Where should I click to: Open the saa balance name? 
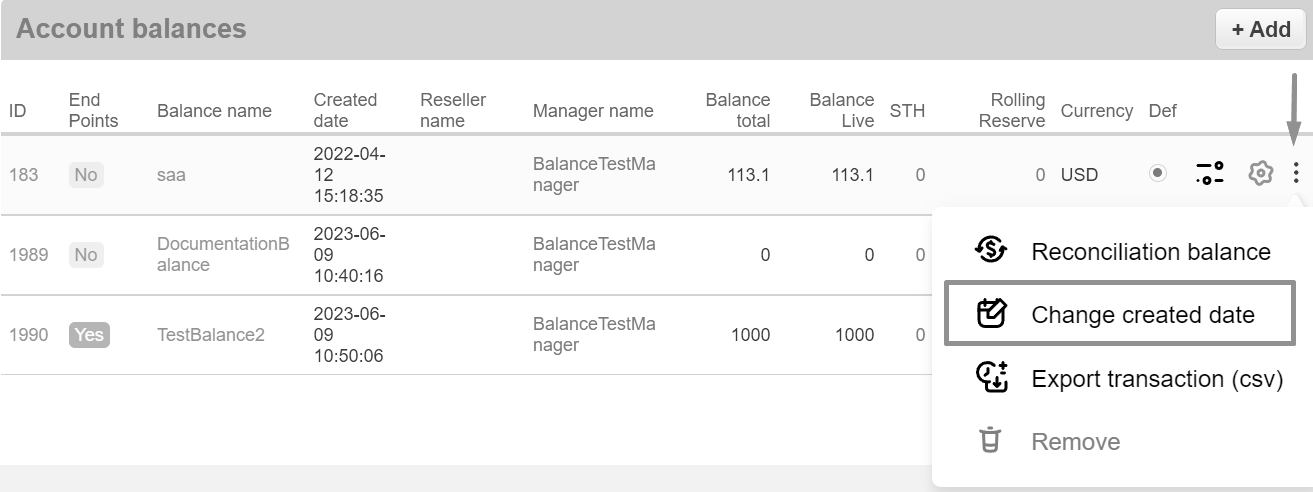[x=171, y=175]
